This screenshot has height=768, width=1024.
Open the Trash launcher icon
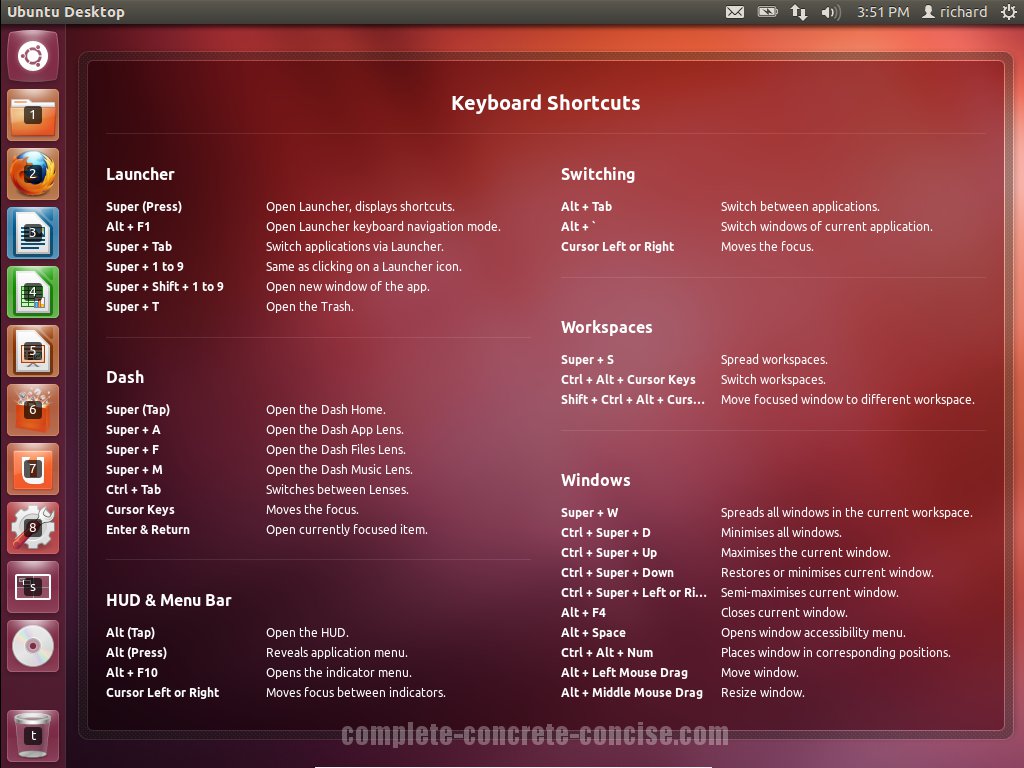33,736
